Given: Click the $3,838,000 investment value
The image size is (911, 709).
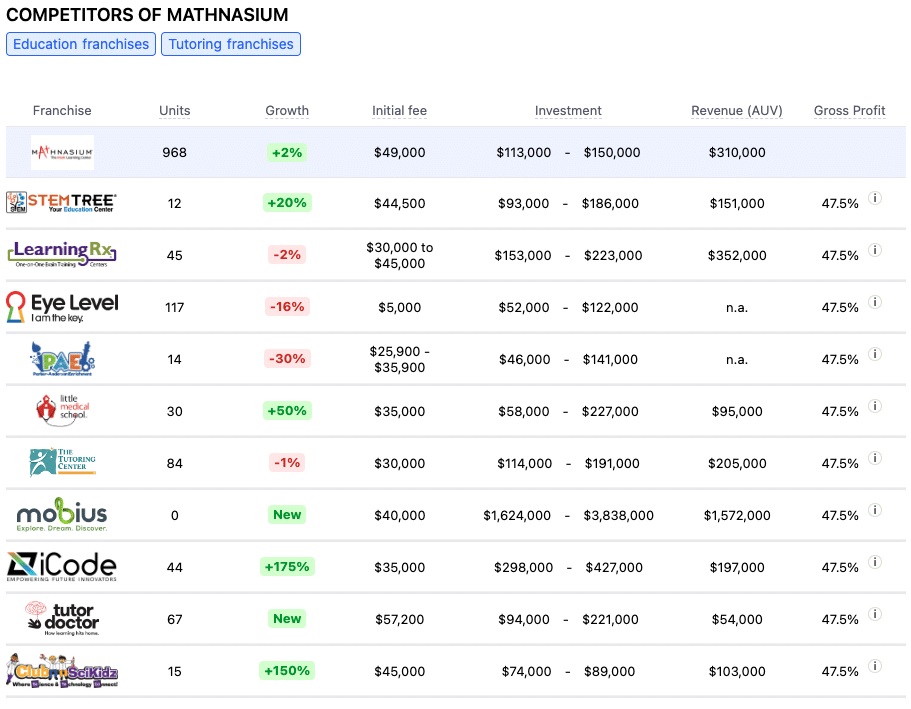Looking at the screenshot, I should point(618,515).
